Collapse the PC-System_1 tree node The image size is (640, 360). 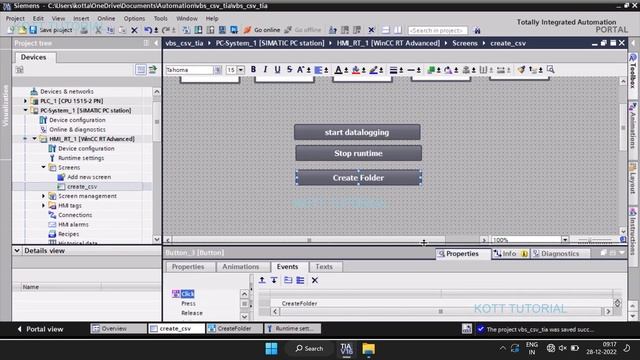pyautogui.click(x=25, y=110)
